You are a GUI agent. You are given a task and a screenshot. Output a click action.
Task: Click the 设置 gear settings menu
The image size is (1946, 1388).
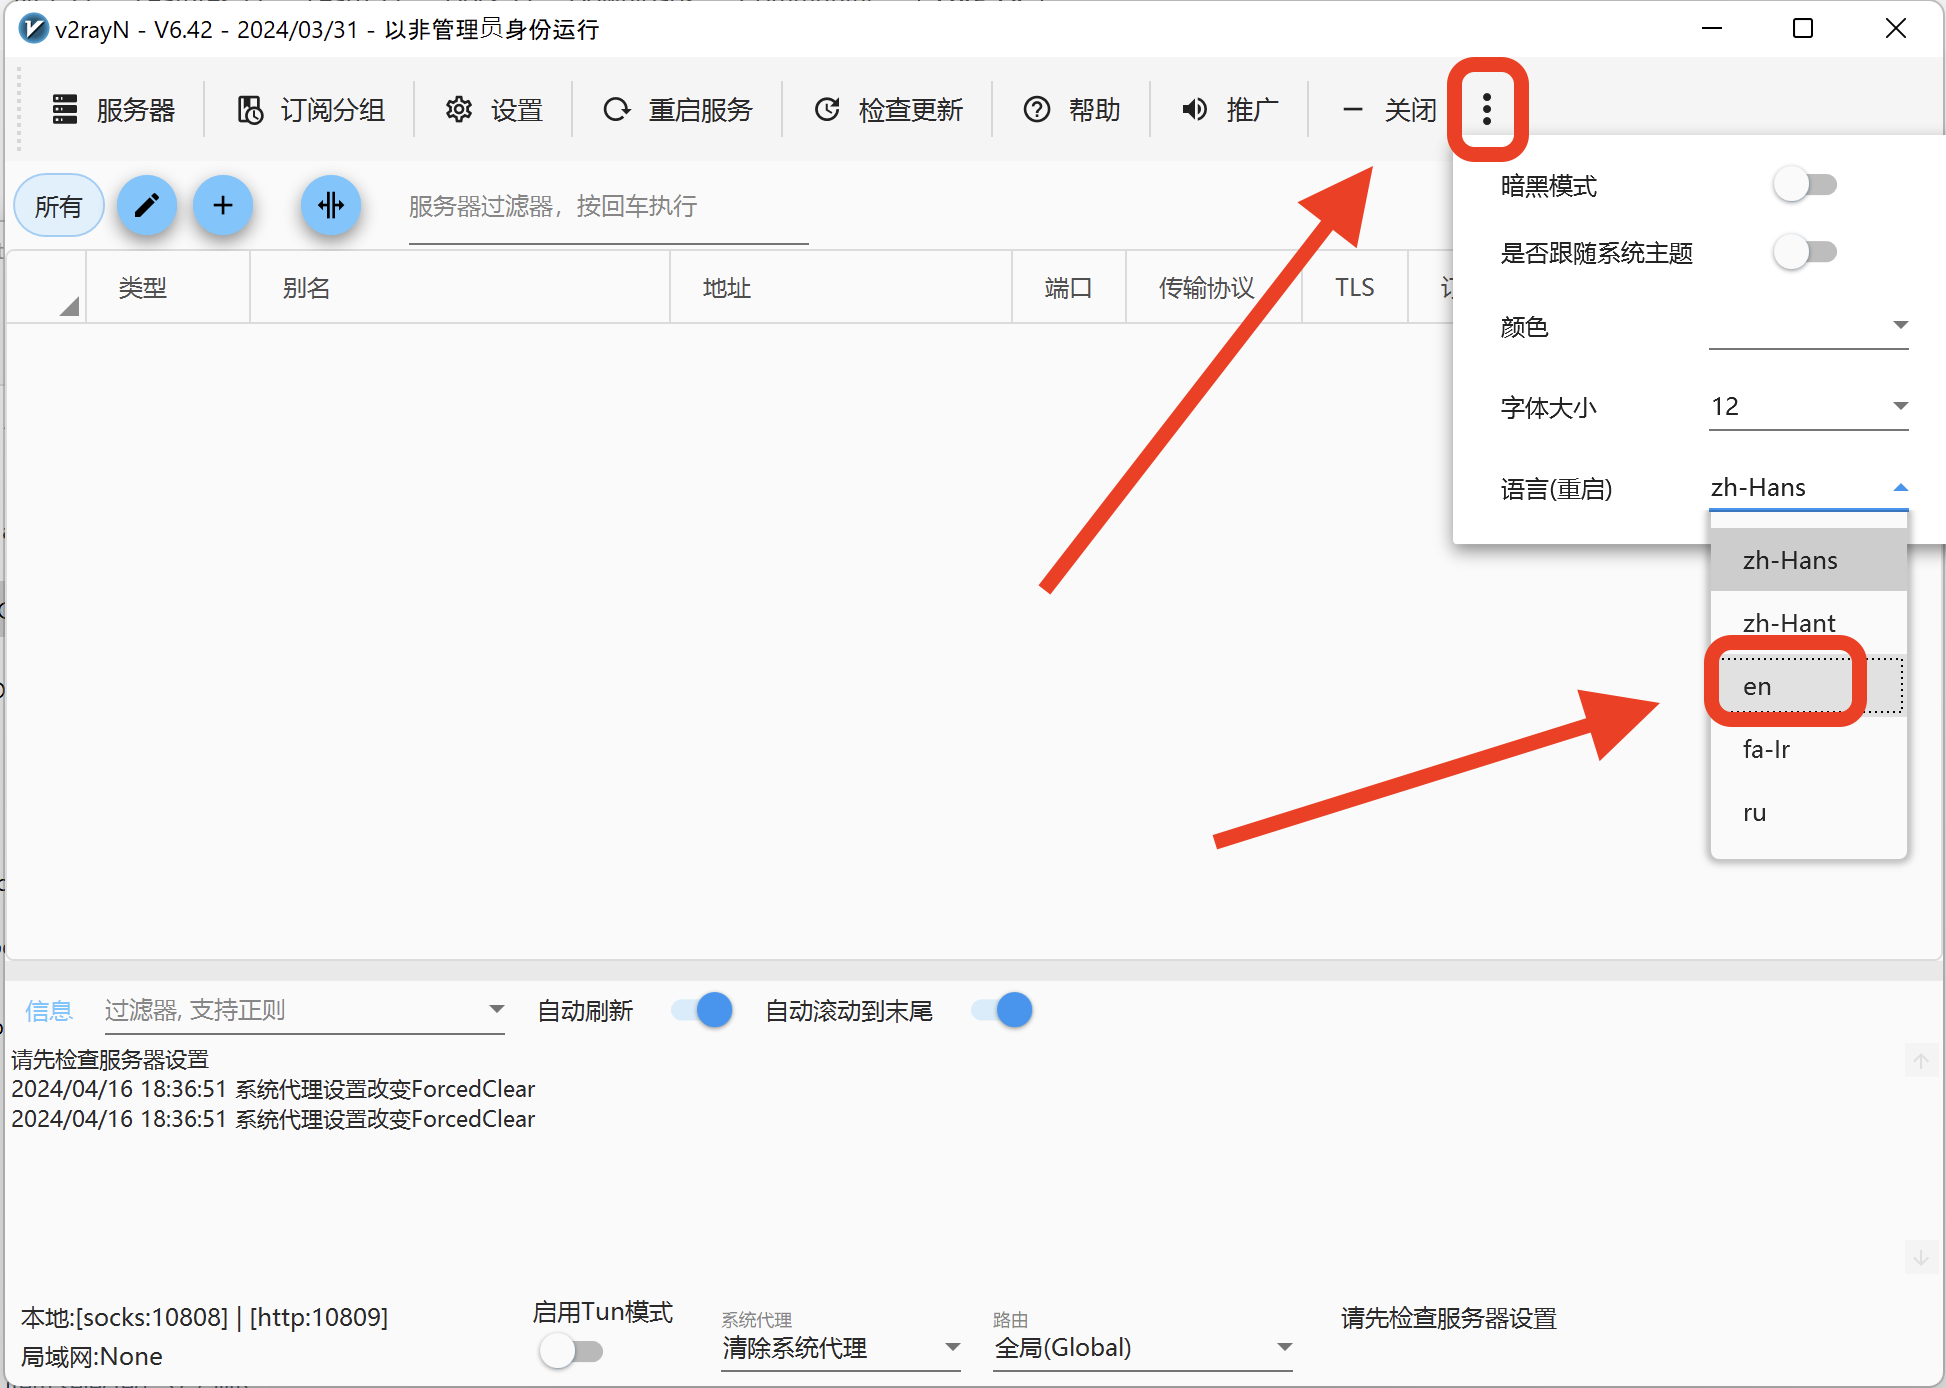494,110
